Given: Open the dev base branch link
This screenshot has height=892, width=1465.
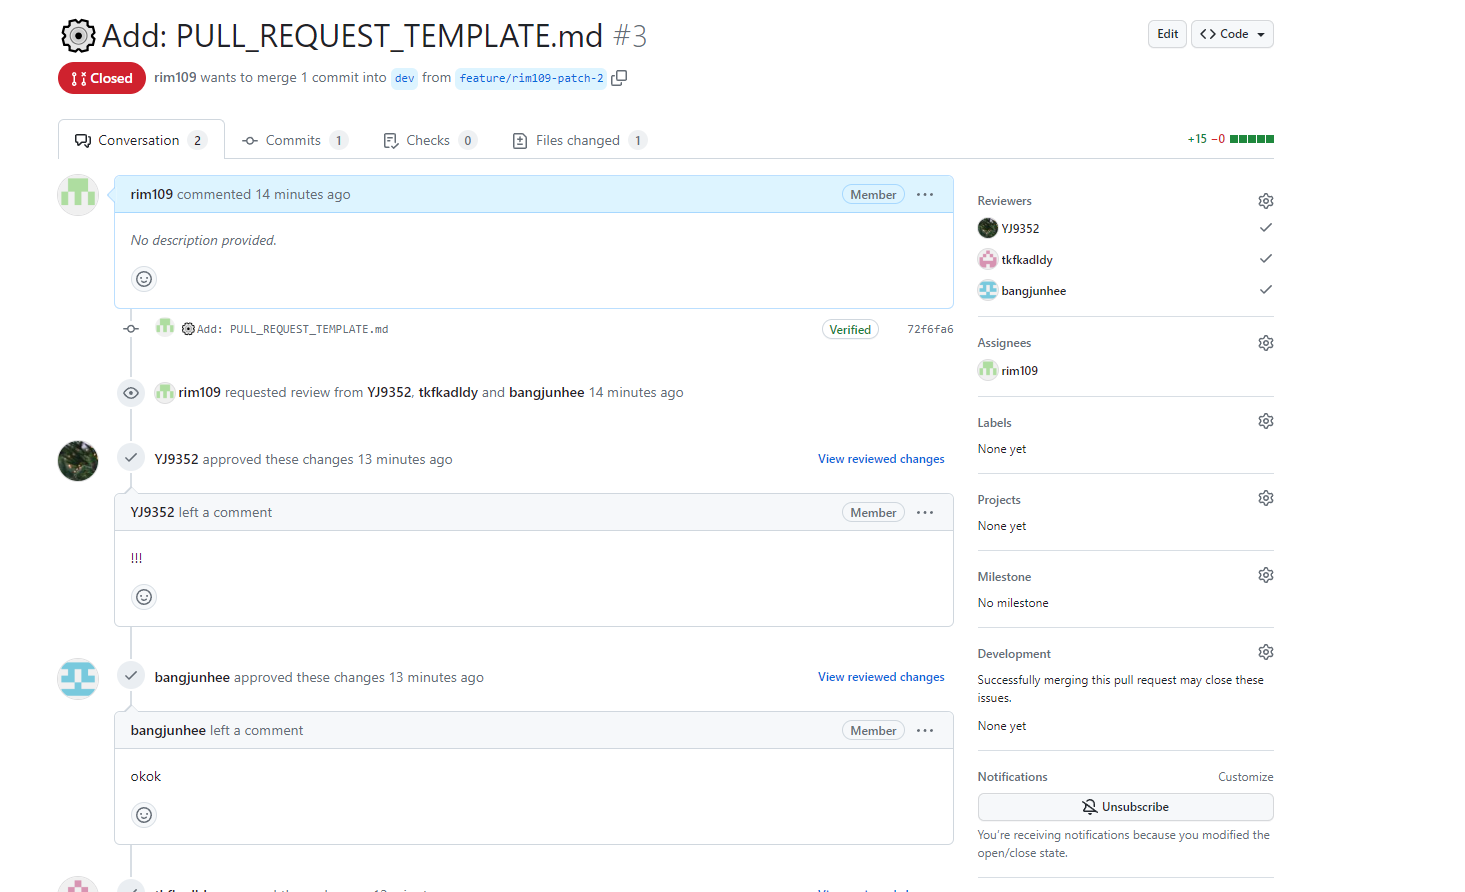Looking at the screenshot, I should click(404, 78).
